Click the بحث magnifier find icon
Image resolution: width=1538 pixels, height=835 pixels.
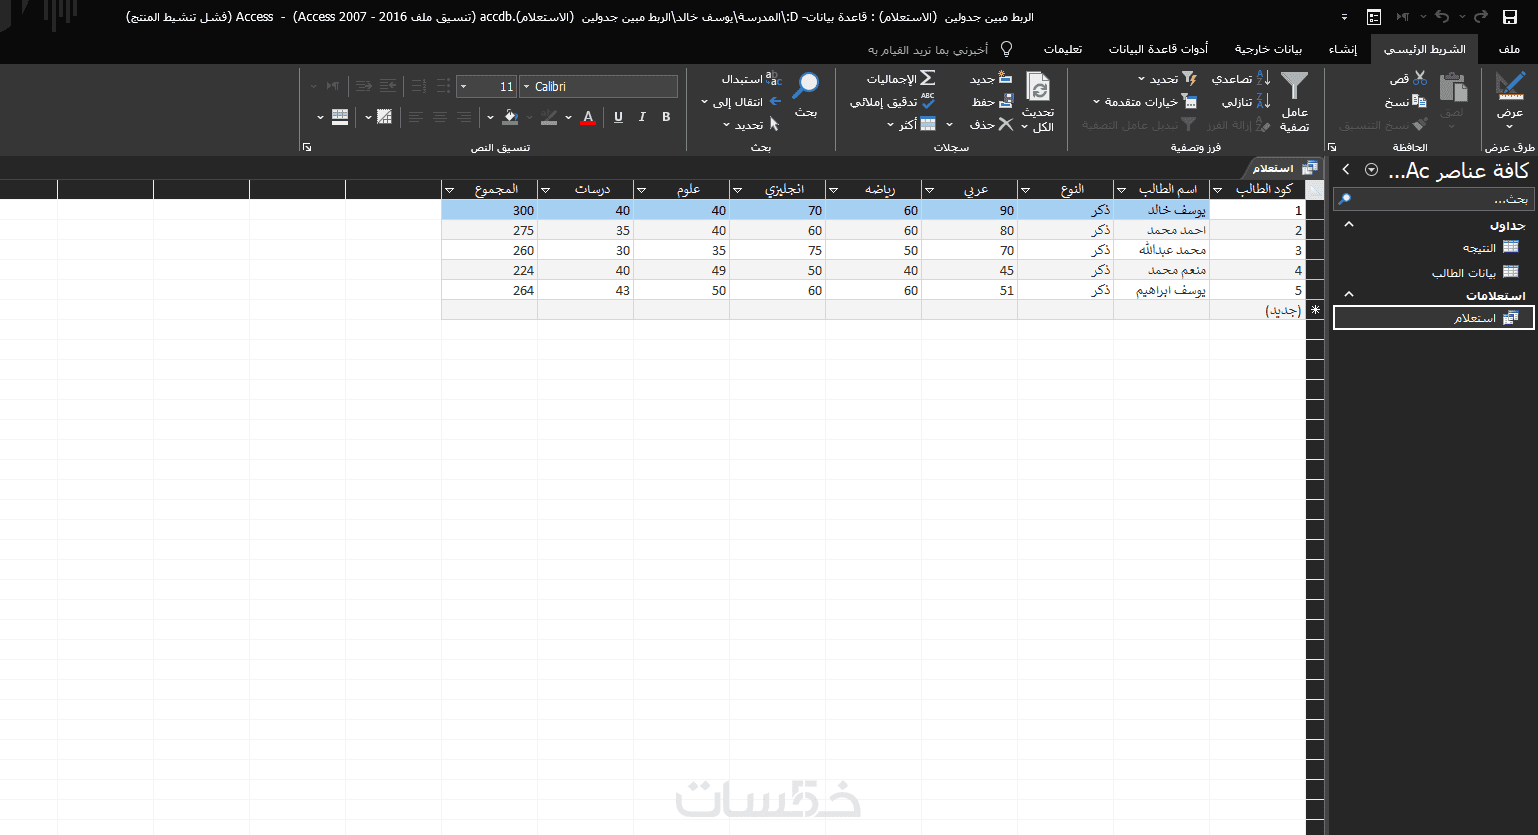click(805, 86)
